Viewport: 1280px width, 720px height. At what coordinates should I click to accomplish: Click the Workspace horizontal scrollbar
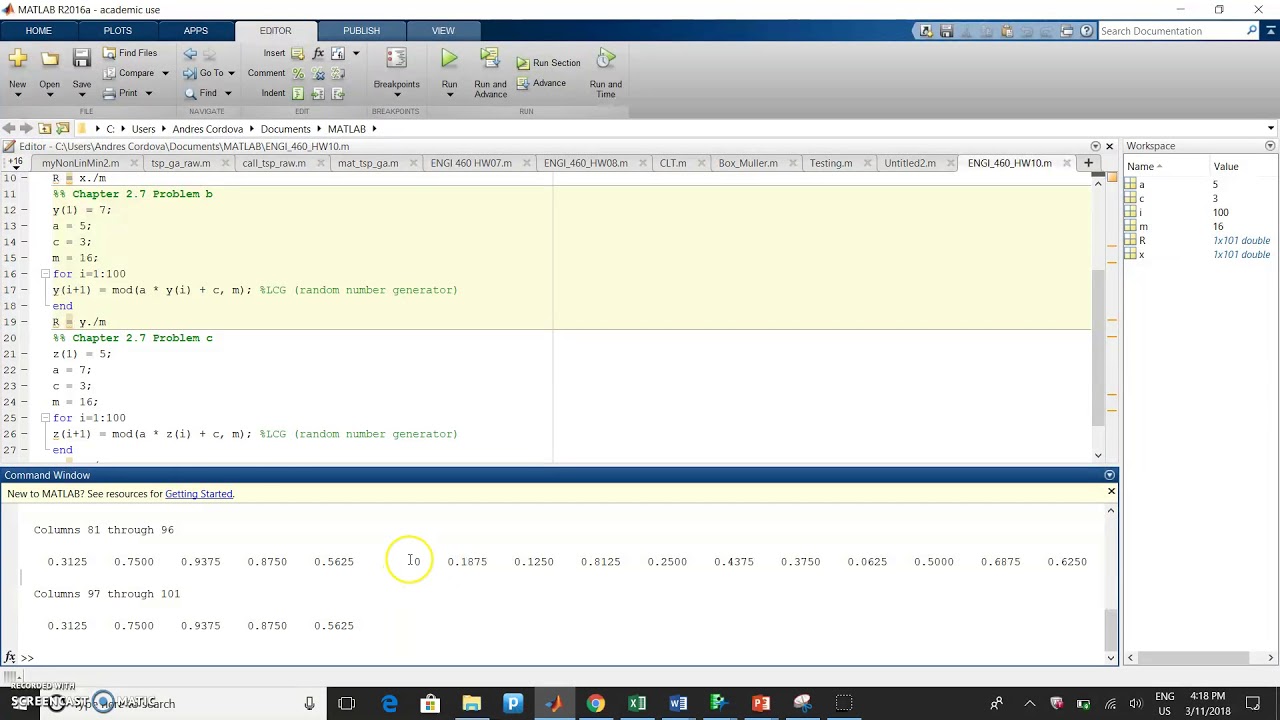coord(1200,657)
